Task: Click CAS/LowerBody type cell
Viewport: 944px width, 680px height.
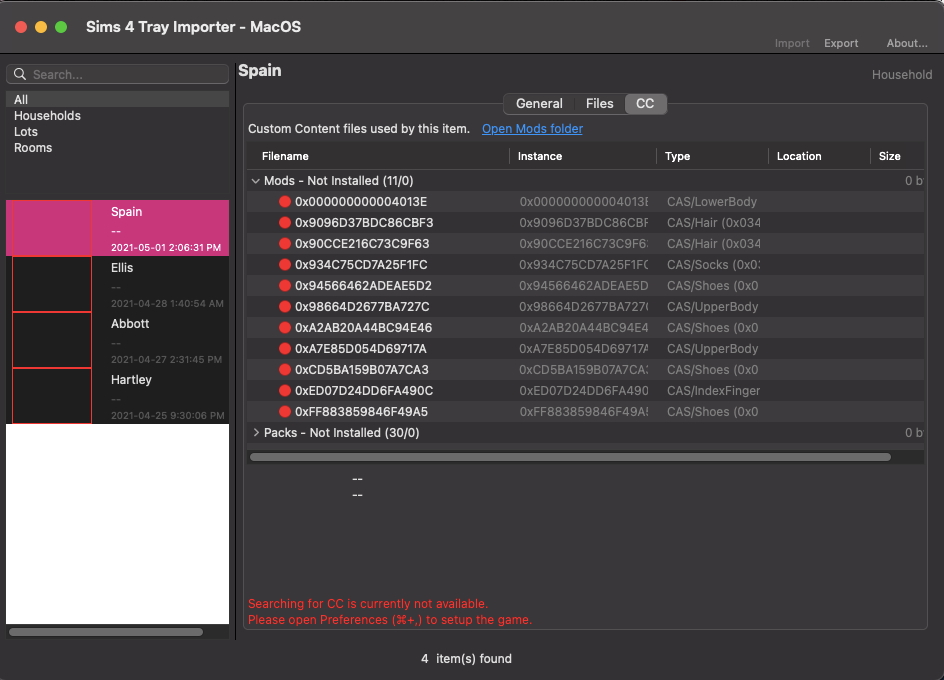Action: coord(712,202)
